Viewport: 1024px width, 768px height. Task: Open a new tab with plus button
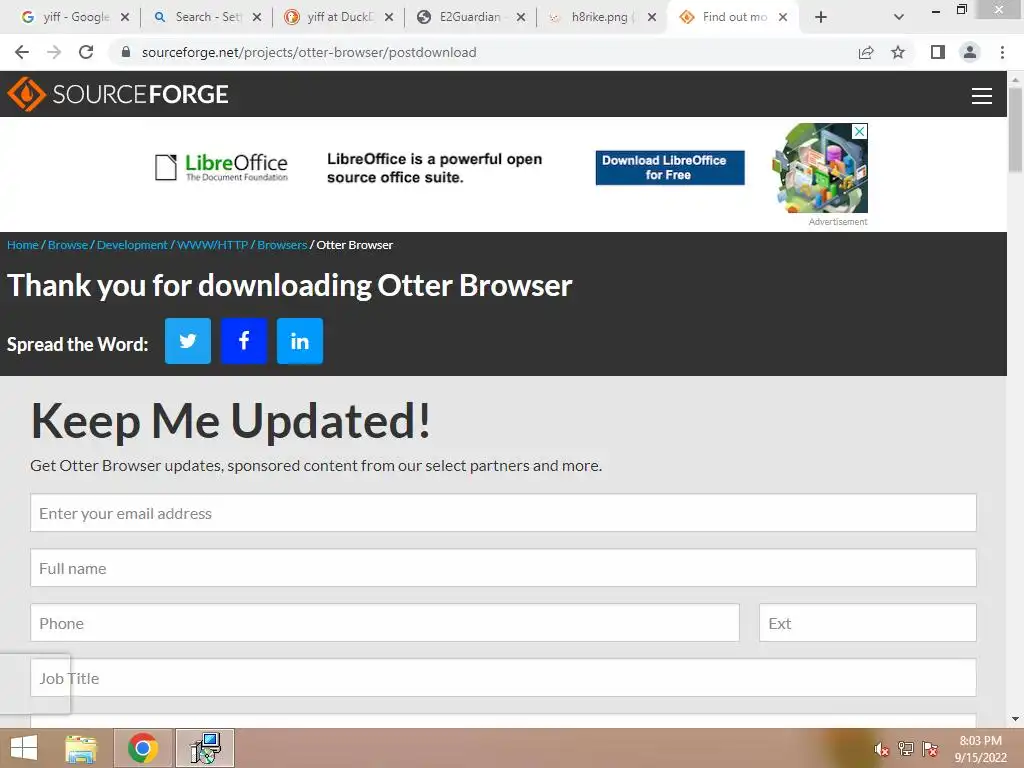(x=821, y=17)
